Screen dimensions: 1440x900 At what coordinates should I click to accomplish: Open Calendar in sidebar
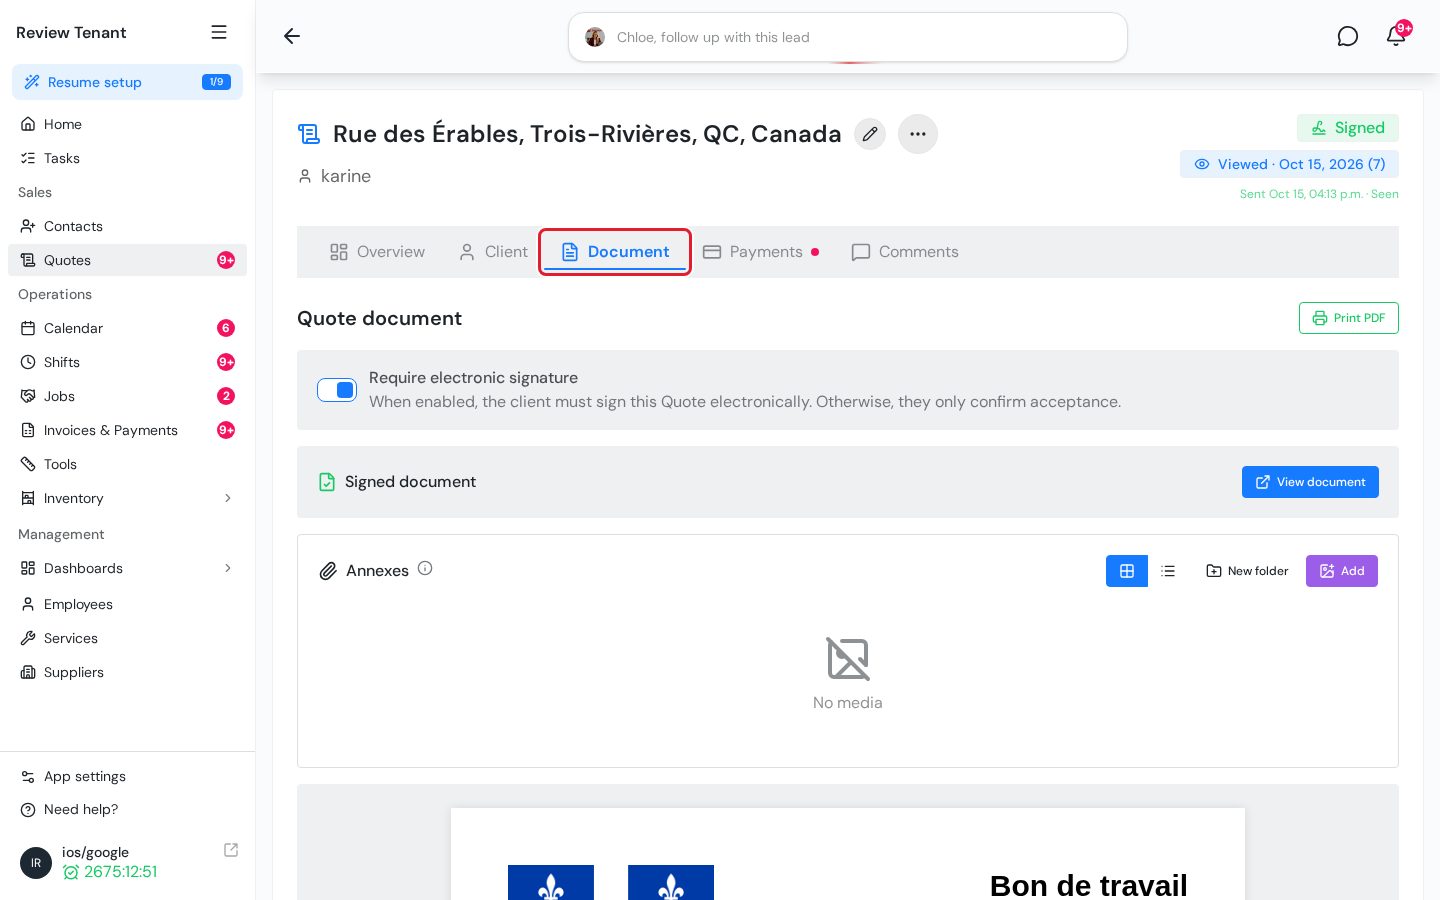[x=127, y=328]
